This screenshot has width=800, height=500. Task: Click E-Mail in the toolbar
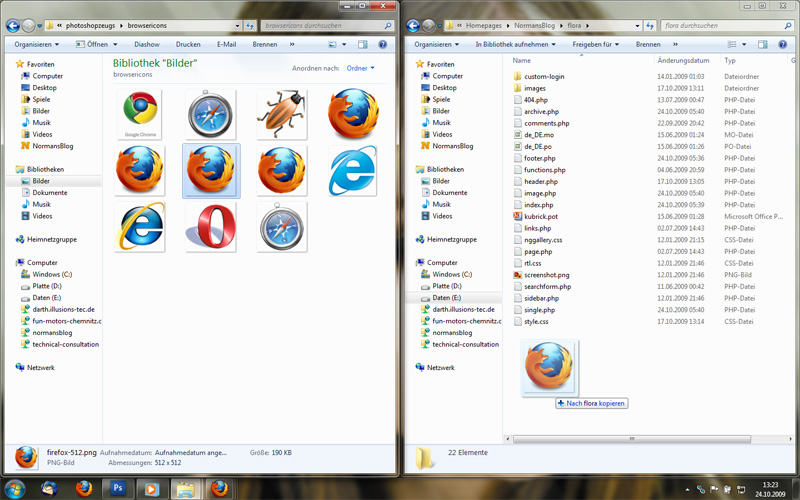coord(227,44)
